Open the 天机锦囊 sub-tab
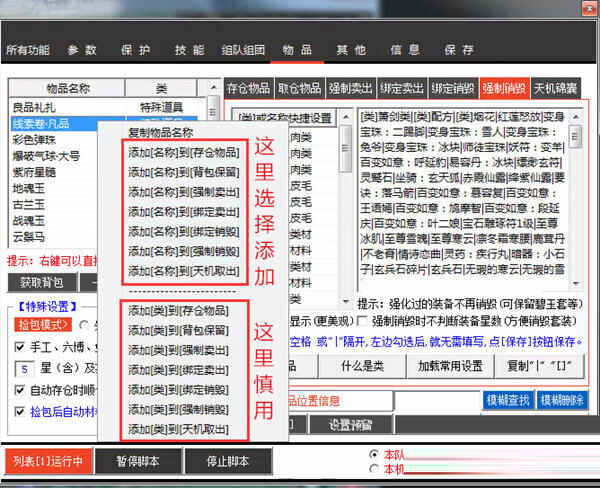This screenshot has width=600, height=488. pyautogui.click(x=555, y=88)
